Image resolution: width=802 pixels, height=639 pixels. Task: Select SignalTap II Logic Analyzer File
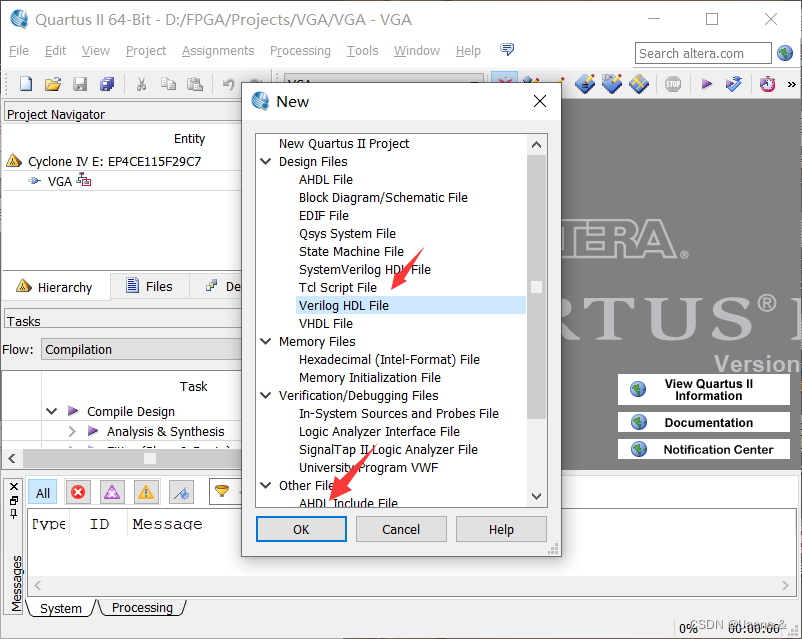coord(388,450)
